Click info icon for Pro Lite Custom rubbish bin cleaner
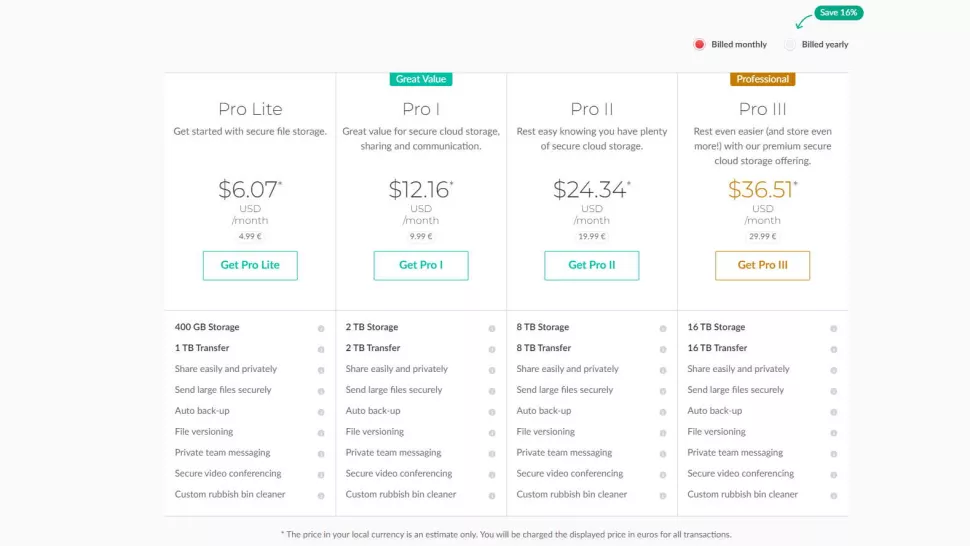970x546 pixels. click(x=321, y=495)
